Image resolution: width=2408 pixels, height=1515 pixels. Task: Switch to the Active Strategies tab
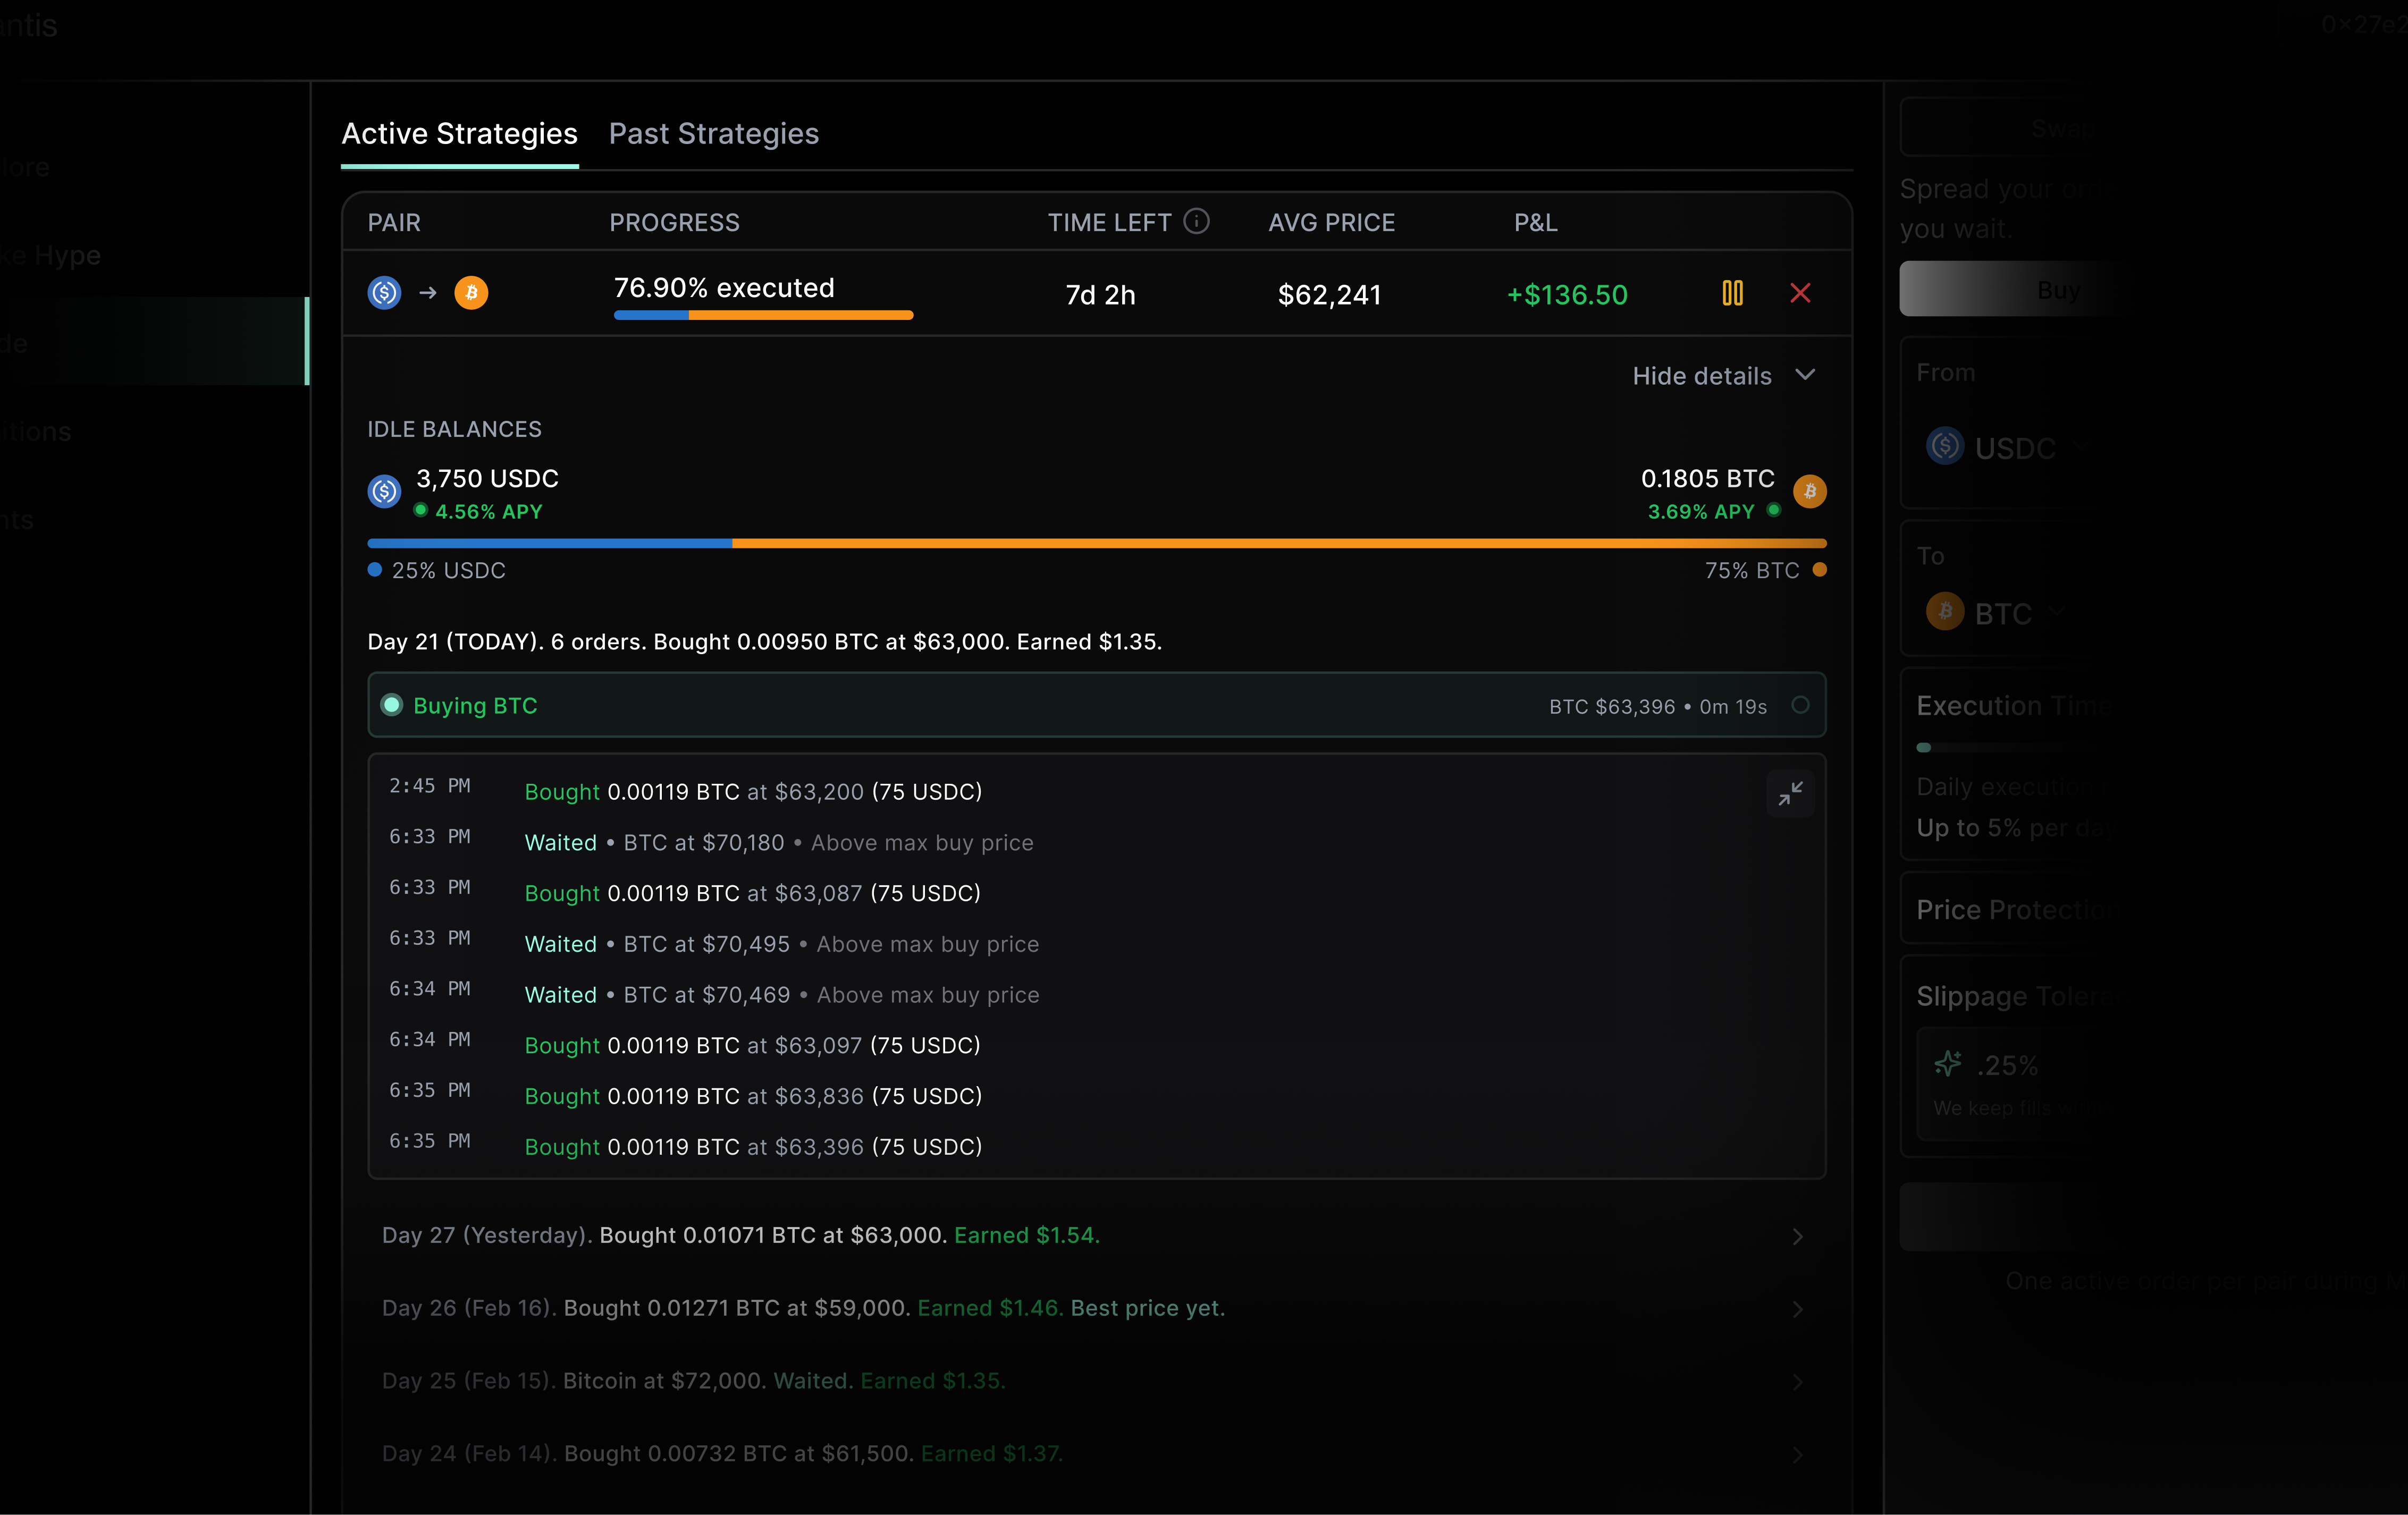(460, 134)
